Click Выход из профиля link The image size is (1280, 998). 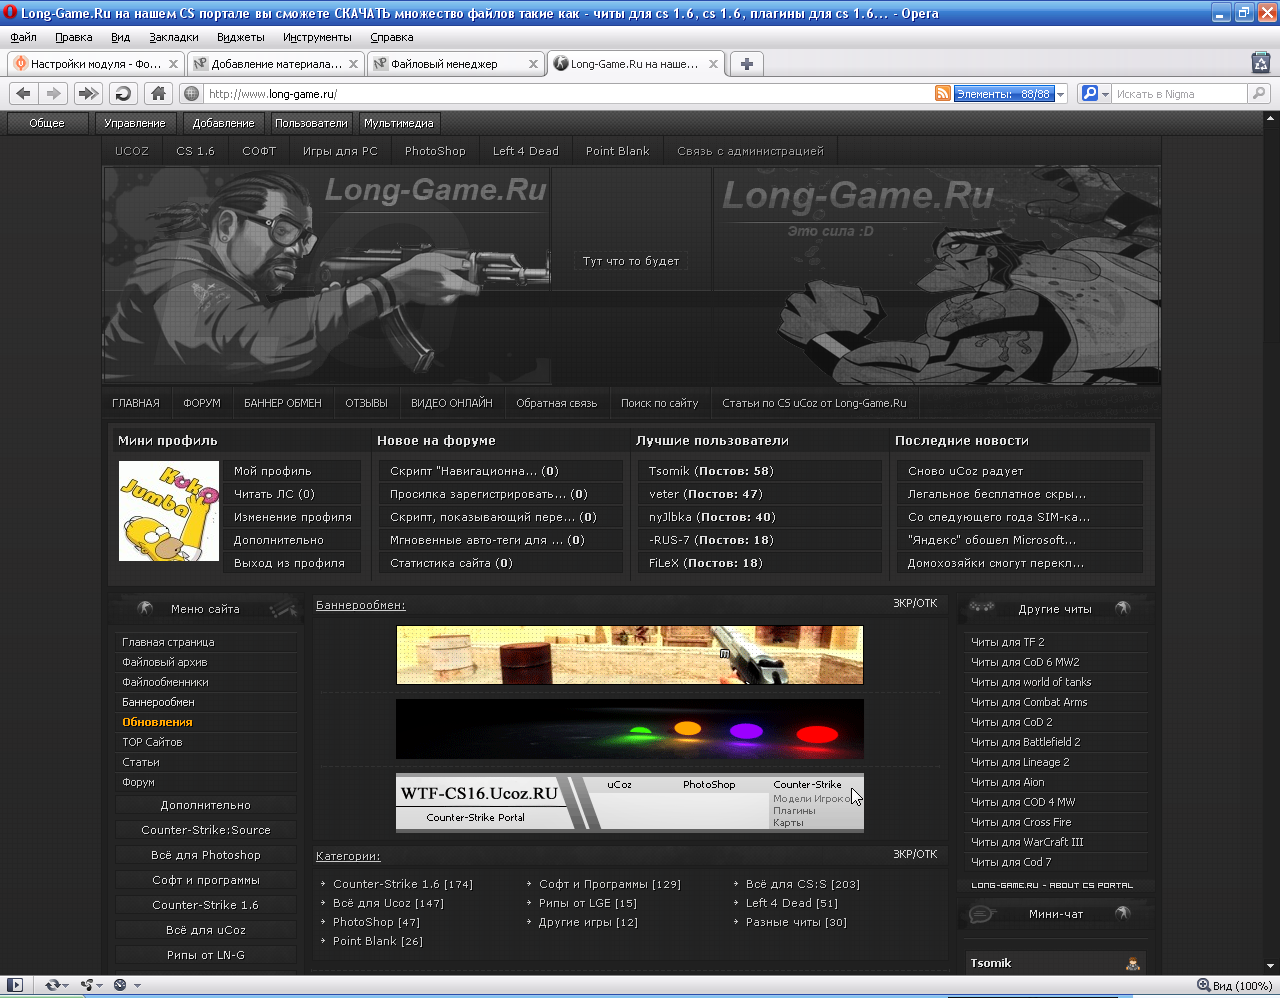[x=289, y=563]
